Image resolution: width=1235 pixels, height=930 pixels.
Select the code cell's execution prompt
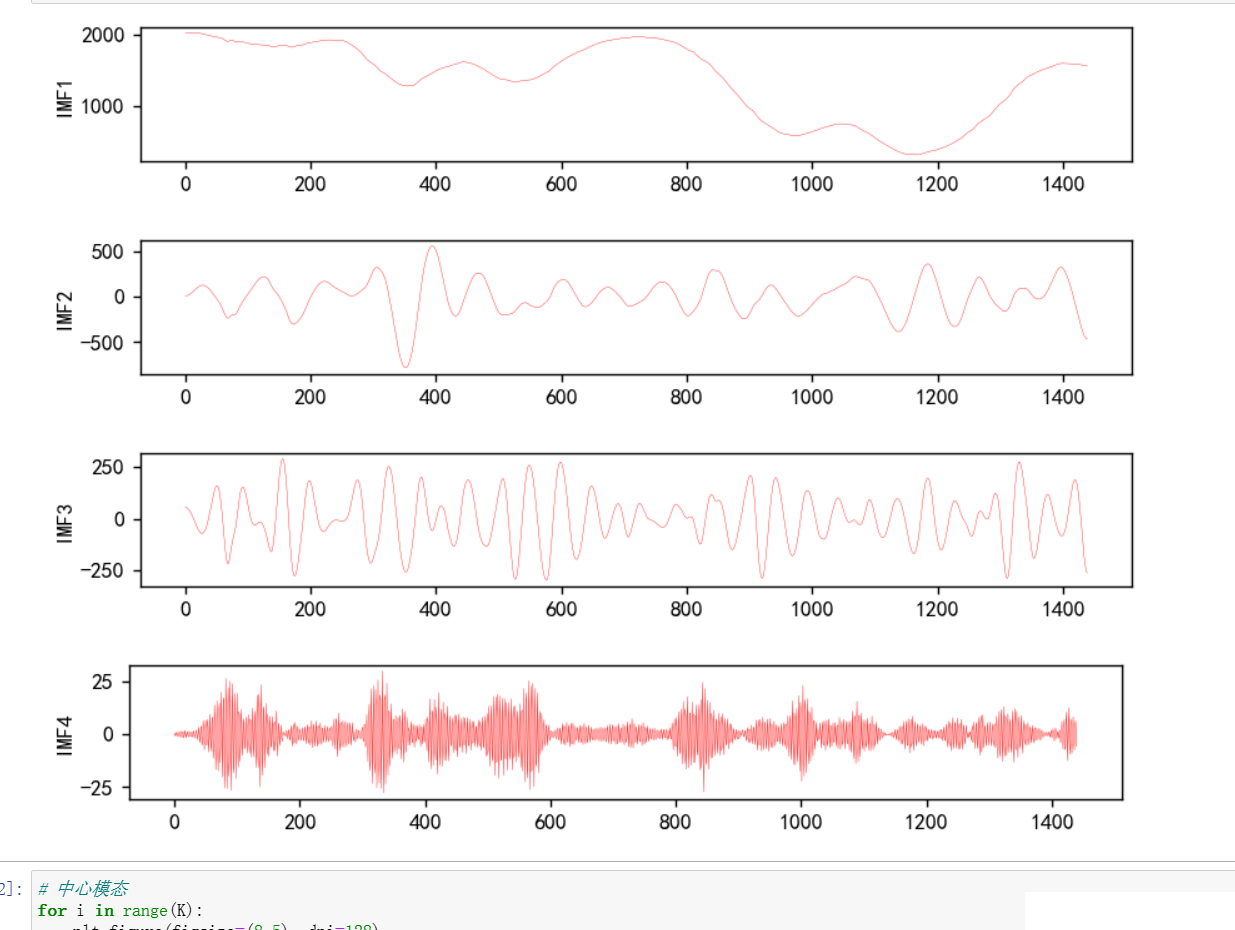click(10, 888)
